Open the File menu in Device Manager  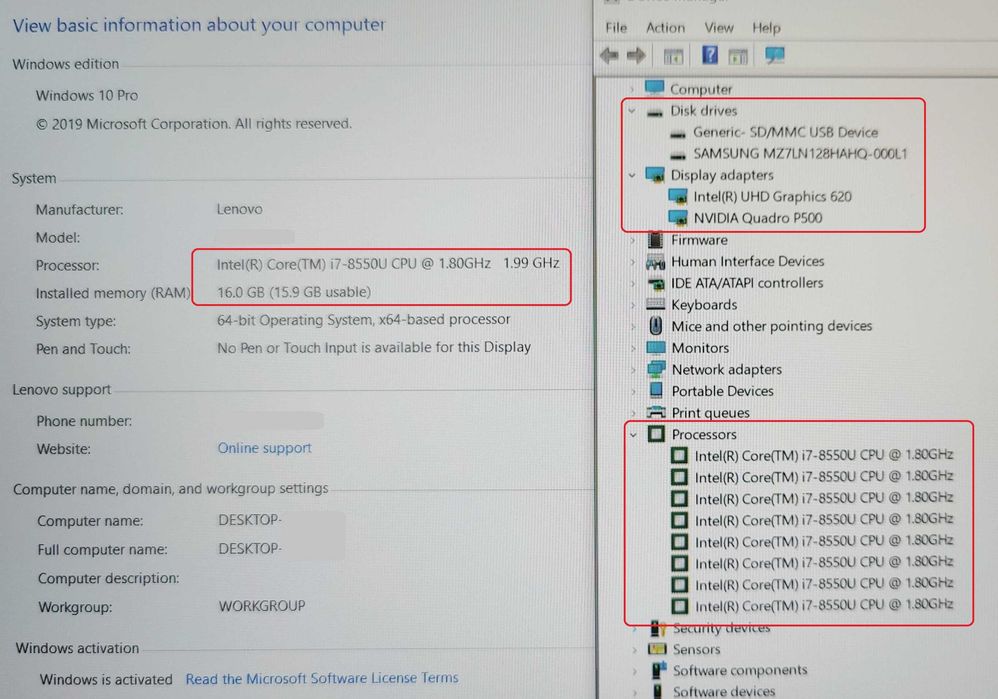pos(615,28)
